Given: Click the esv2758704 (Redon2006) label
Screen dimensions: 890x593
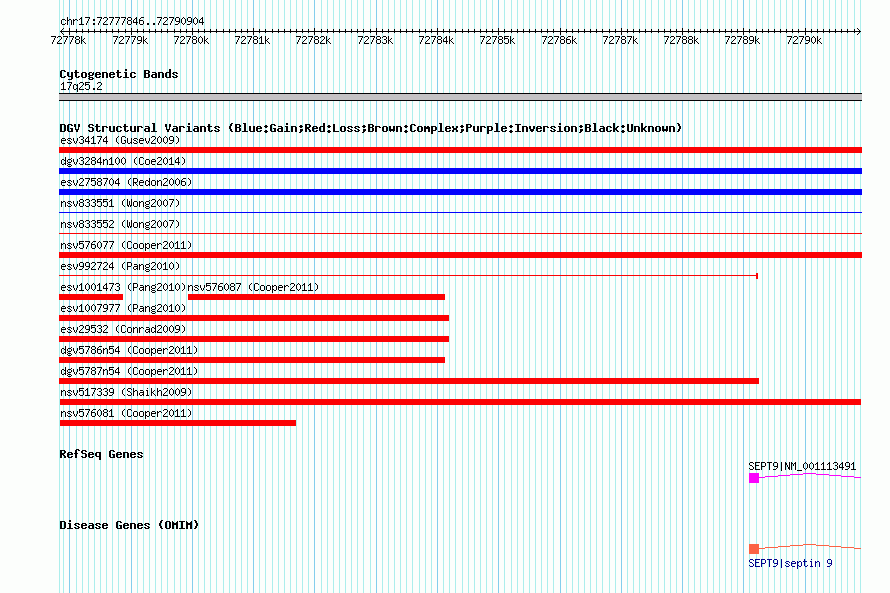Looking at the screenshot, I should pyautogui.click(x=126, y=182).
